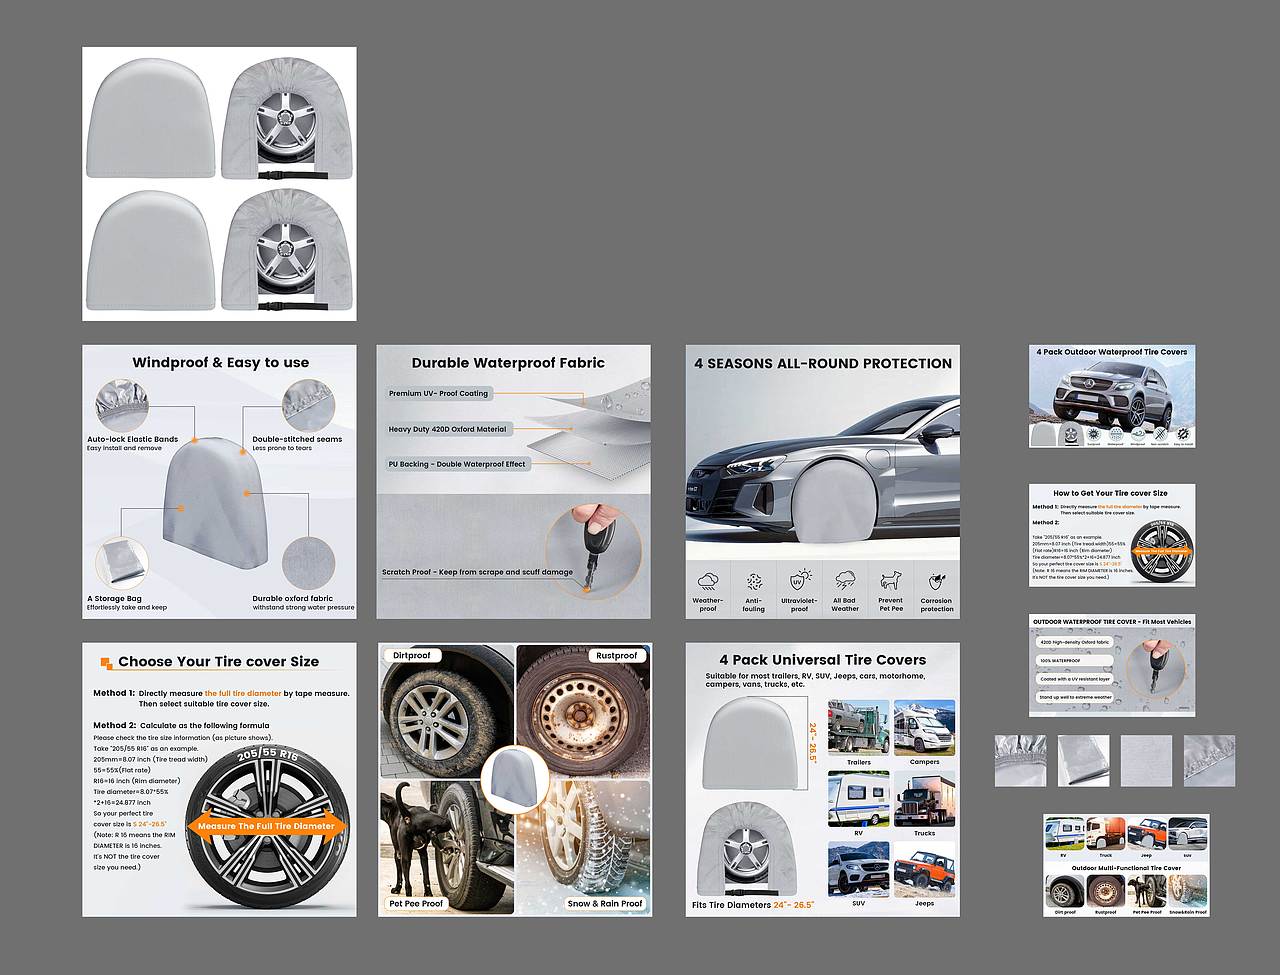This screenshot has width=1280, height=975.
Task: Select the small Outdoor Multi-Functional Tire Cover thumbnail
Action: click(x=1126, y=865)
